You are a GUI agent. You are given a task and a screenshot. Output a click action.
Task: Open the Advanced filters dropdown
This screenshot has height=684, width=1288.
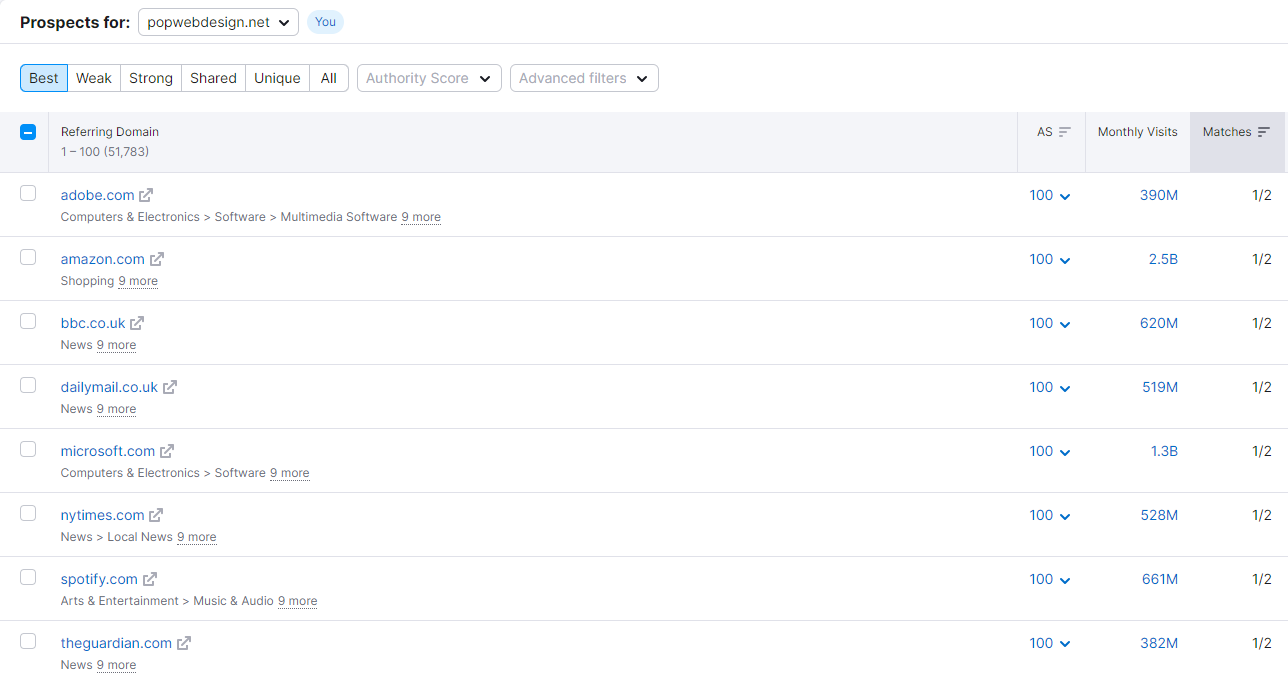tap(584, 78)
